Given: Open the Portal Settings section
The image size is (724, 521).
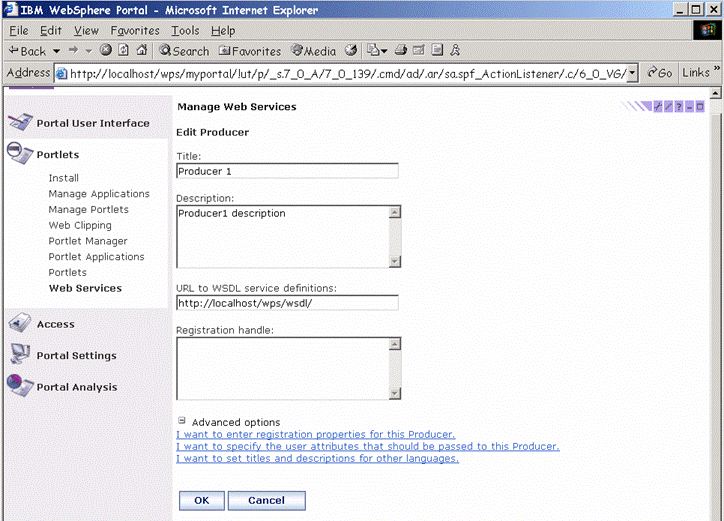Looking at the screenshot, I should pyautogui.click(x=77, y=356).
